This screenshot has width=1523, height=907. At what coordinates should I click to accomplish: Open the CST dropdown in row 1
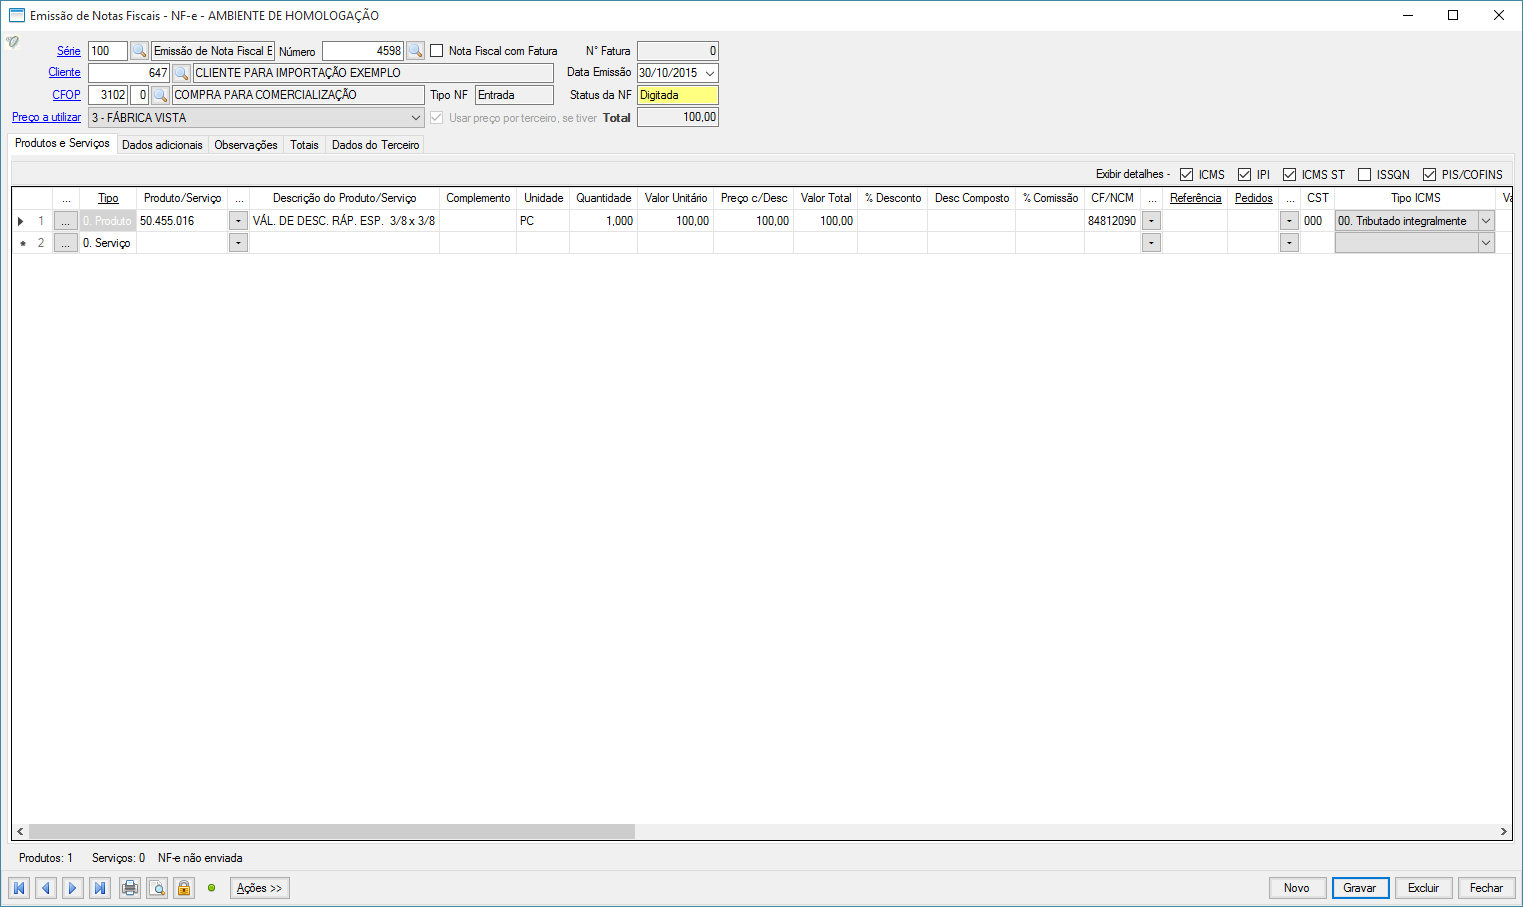click(1290, 221)
